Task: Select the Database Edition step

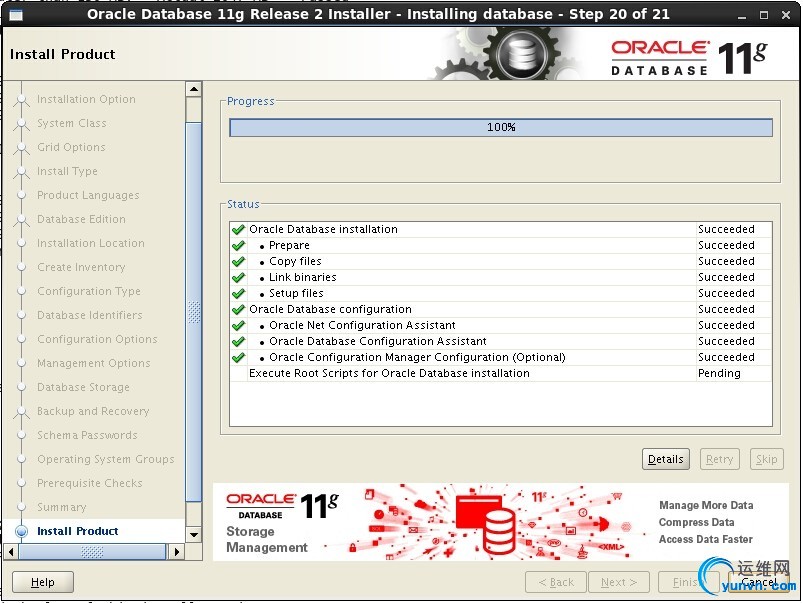Action: point(81,219)
